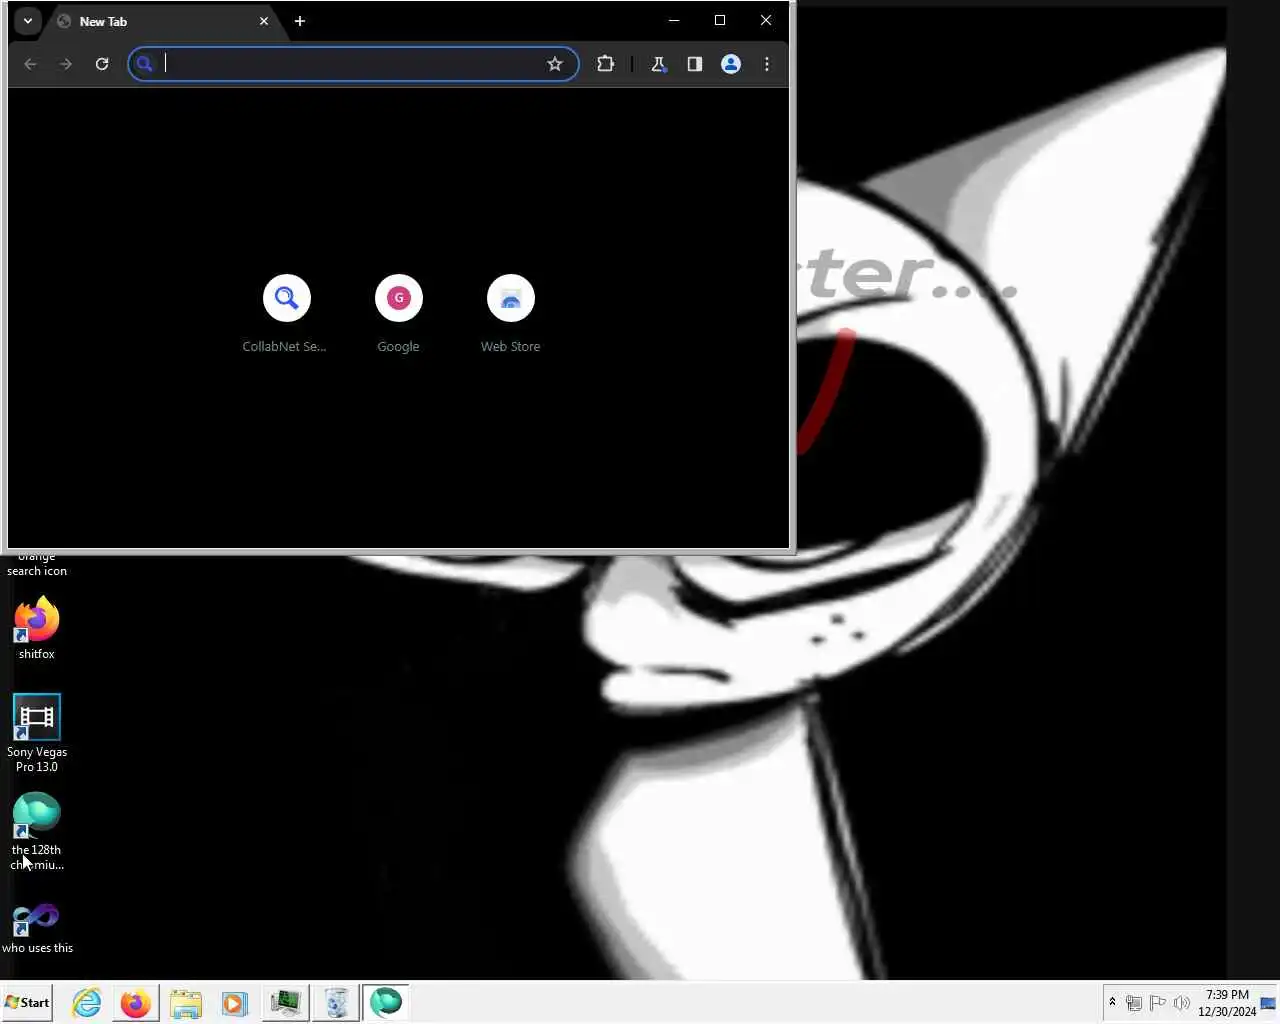Click the Show desktop tray button
The height and width of the screenshot is (1024, 1280).
click(x=1269, y=1003)
